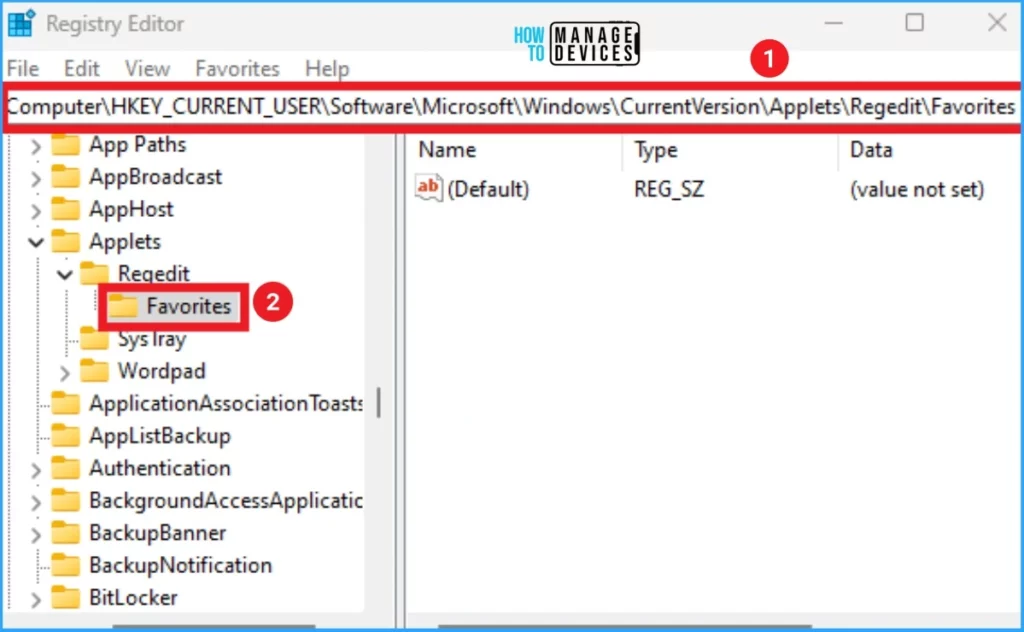Select the Applets tree label
The image size is (1024, 632).
tap(125, 242)
